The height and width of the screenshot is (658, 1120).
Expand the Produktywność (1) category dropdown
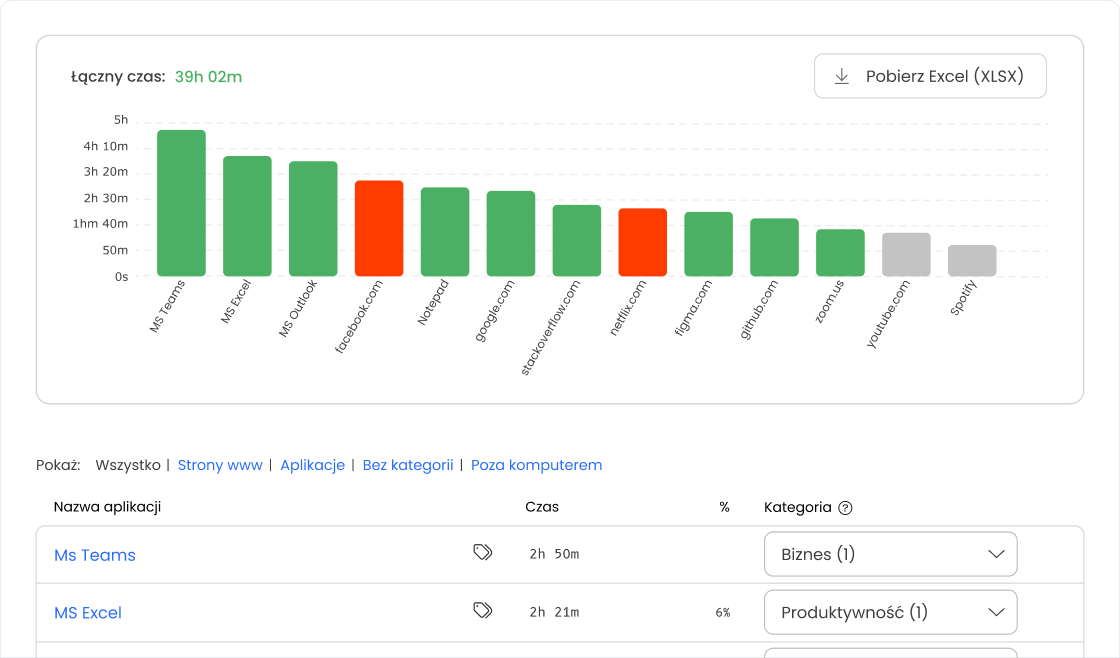pos(890,612)
